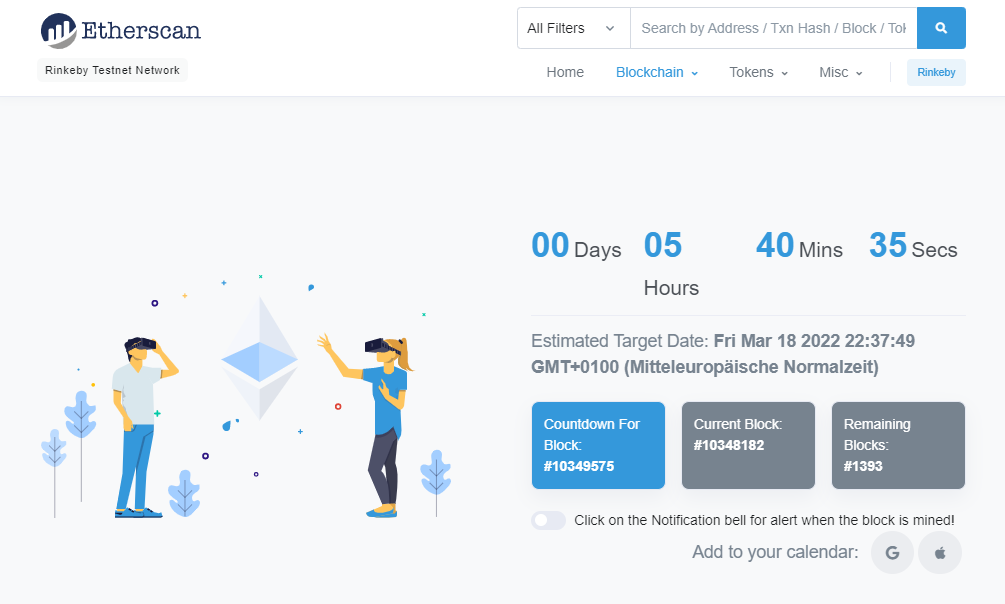
Task: Click the Ethereum VR illustration
Action: pyautogui.click(x=247, y=396)
